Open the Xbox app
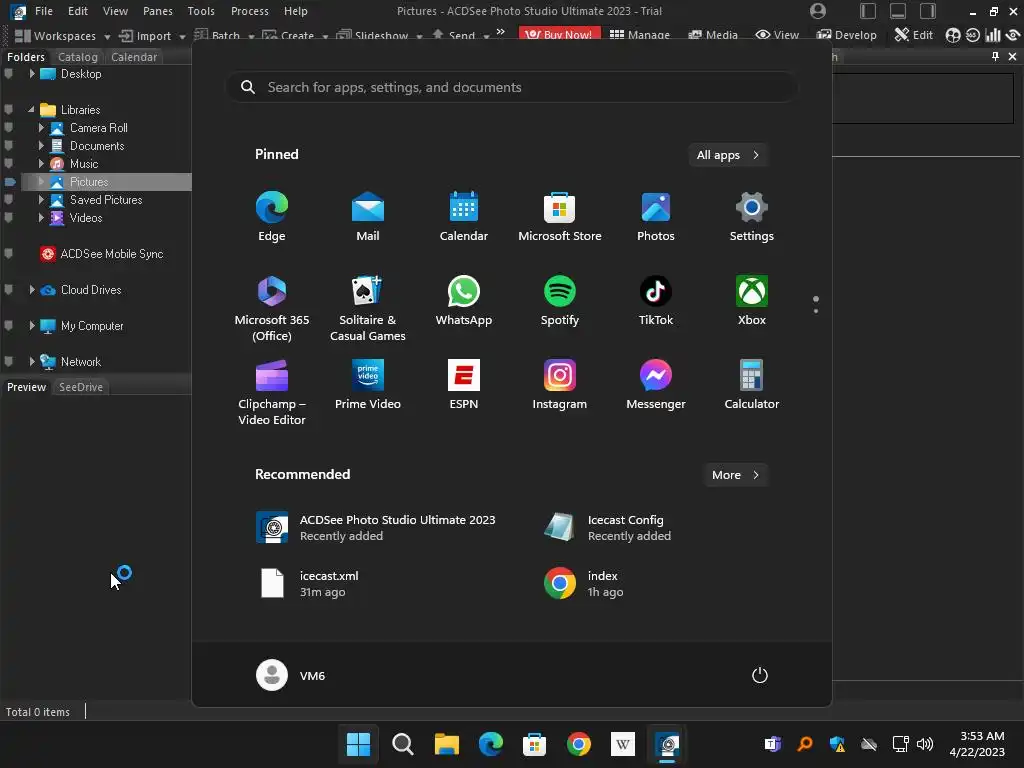 pyautogui.click(x=752, y=301)
